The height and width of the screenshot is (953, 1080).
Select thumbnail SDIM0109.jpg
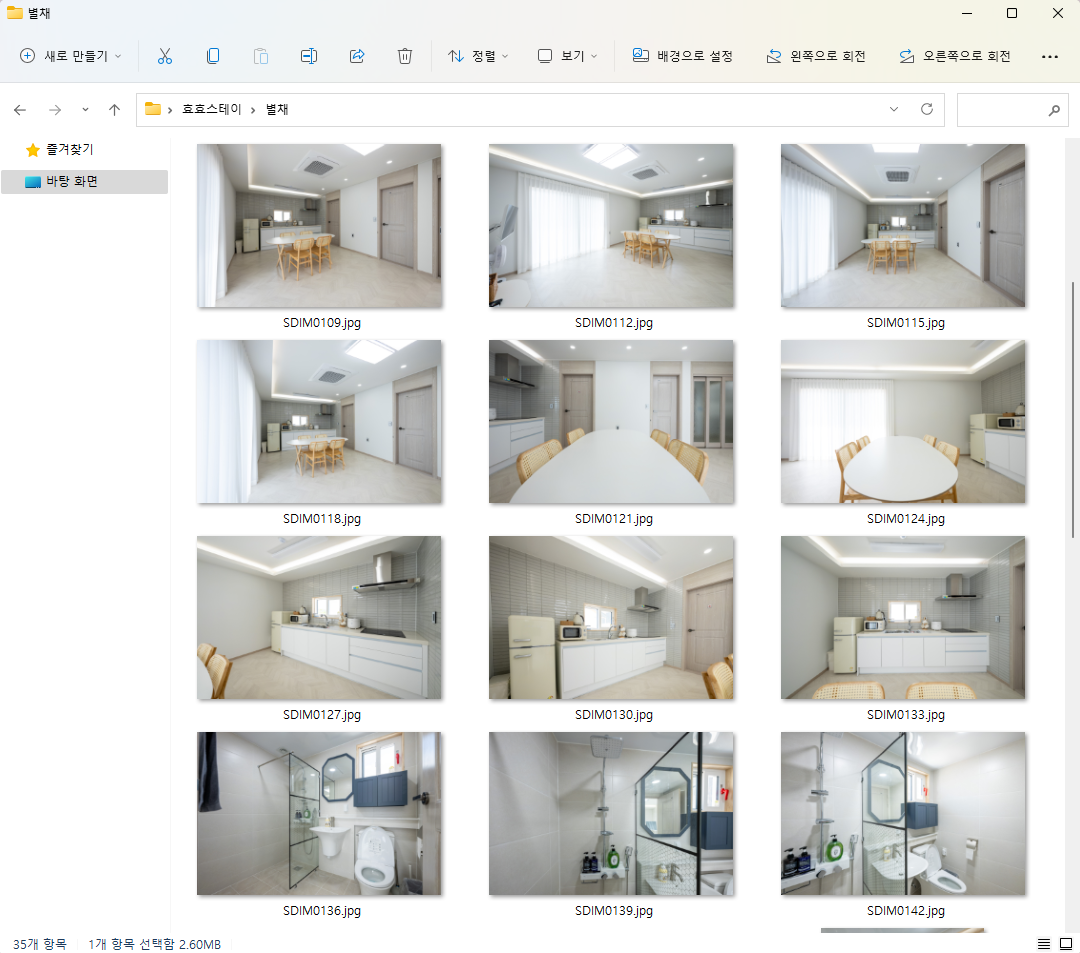319,225
